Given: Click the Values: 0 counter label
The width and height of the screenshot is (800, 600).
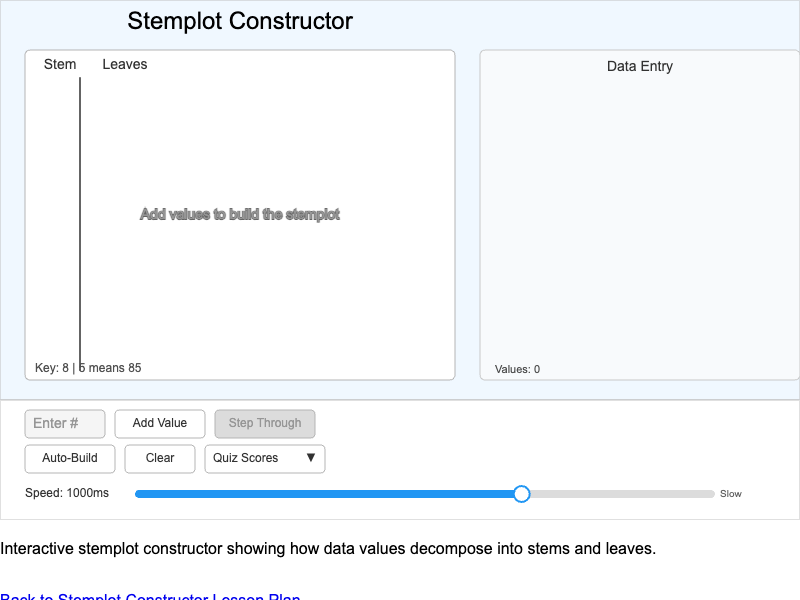Looking at the screenshot, I should pyautogui.click(x=515, y=369).
